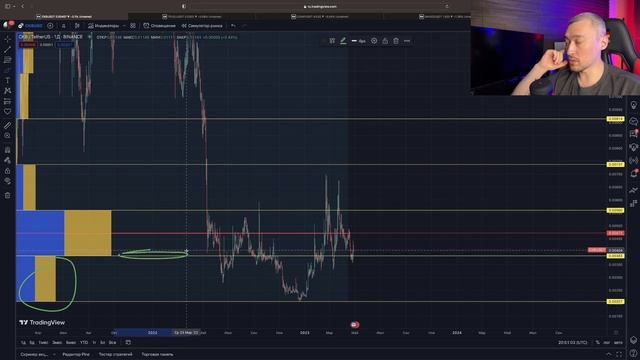Screen dimensions: 640x360
Task: Open the Тестер стратегий tab
Action: (116, 354)
